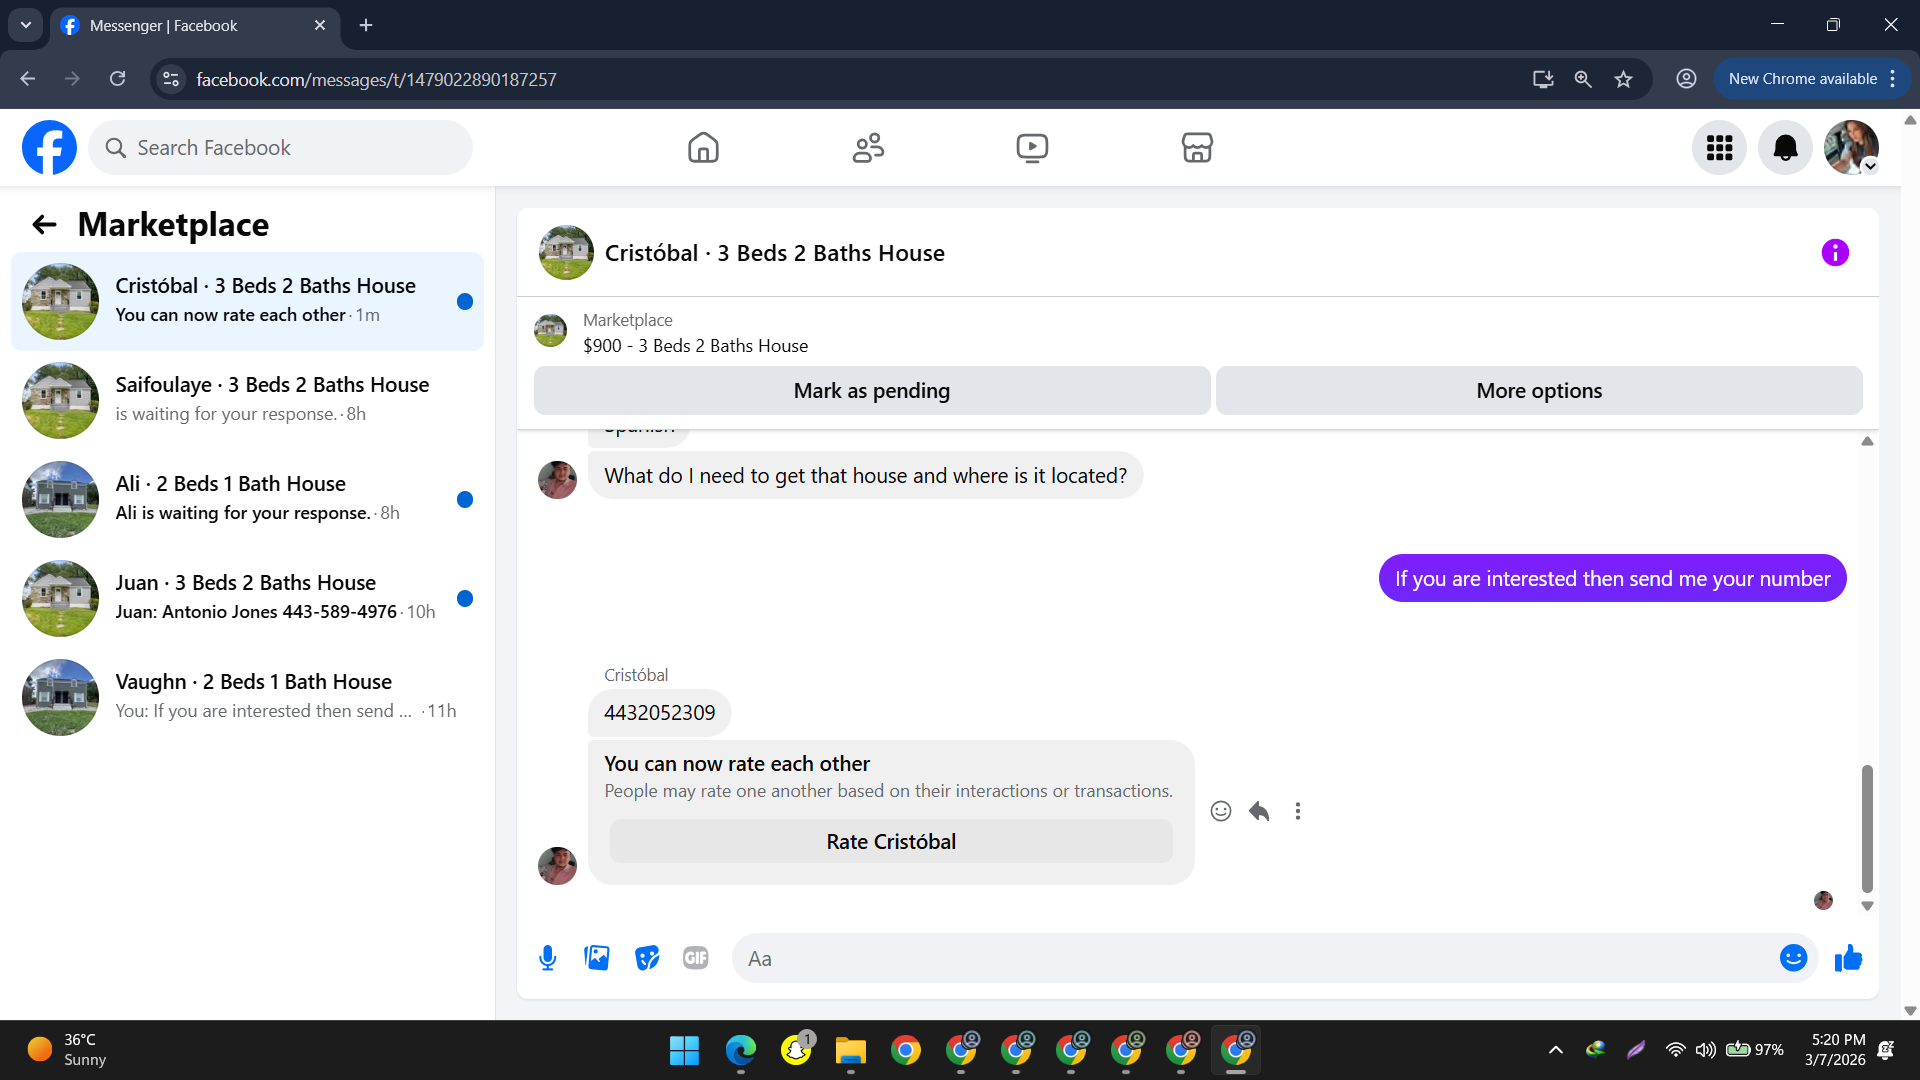1920x1080 pixels.
Task: Click the browser Back button
Action: (28, 79)
